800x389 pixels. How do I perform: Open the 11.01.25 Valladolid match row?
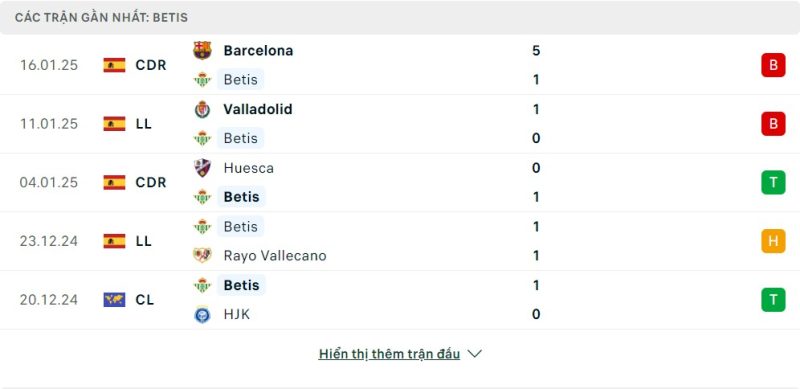400,124
